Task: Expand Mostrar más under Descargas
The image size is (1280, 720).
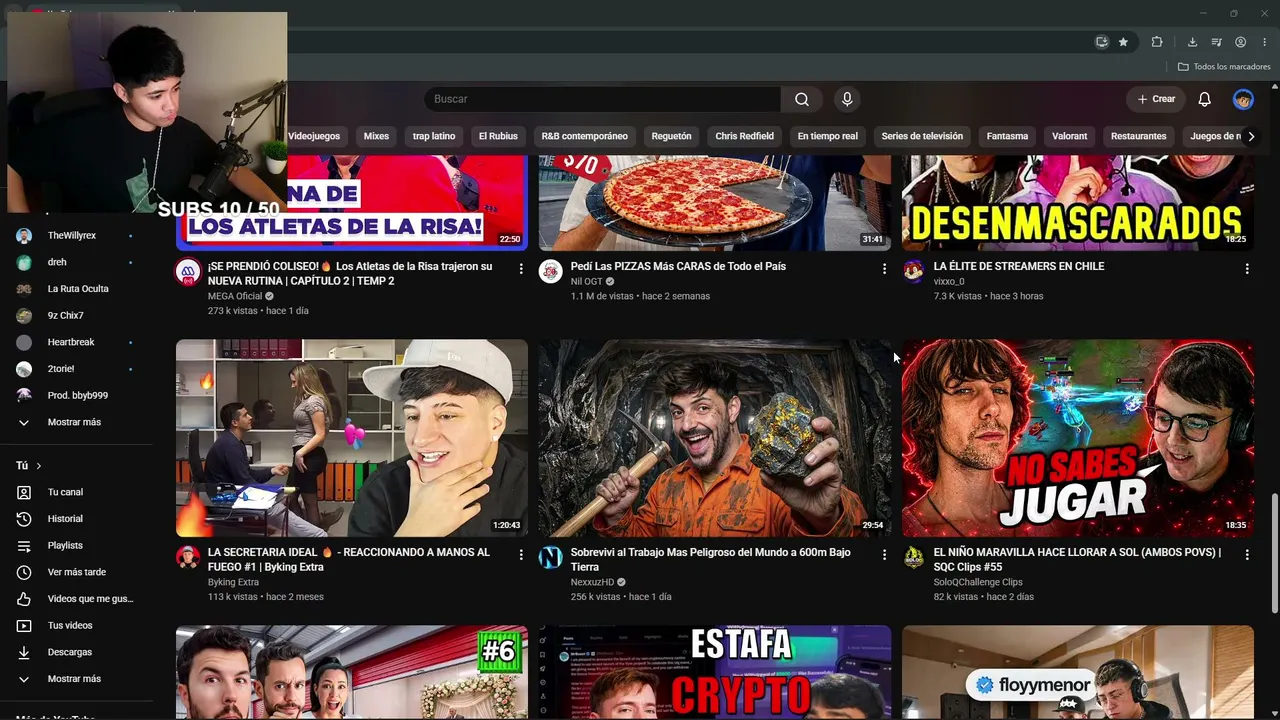Action: pos(76,679)
